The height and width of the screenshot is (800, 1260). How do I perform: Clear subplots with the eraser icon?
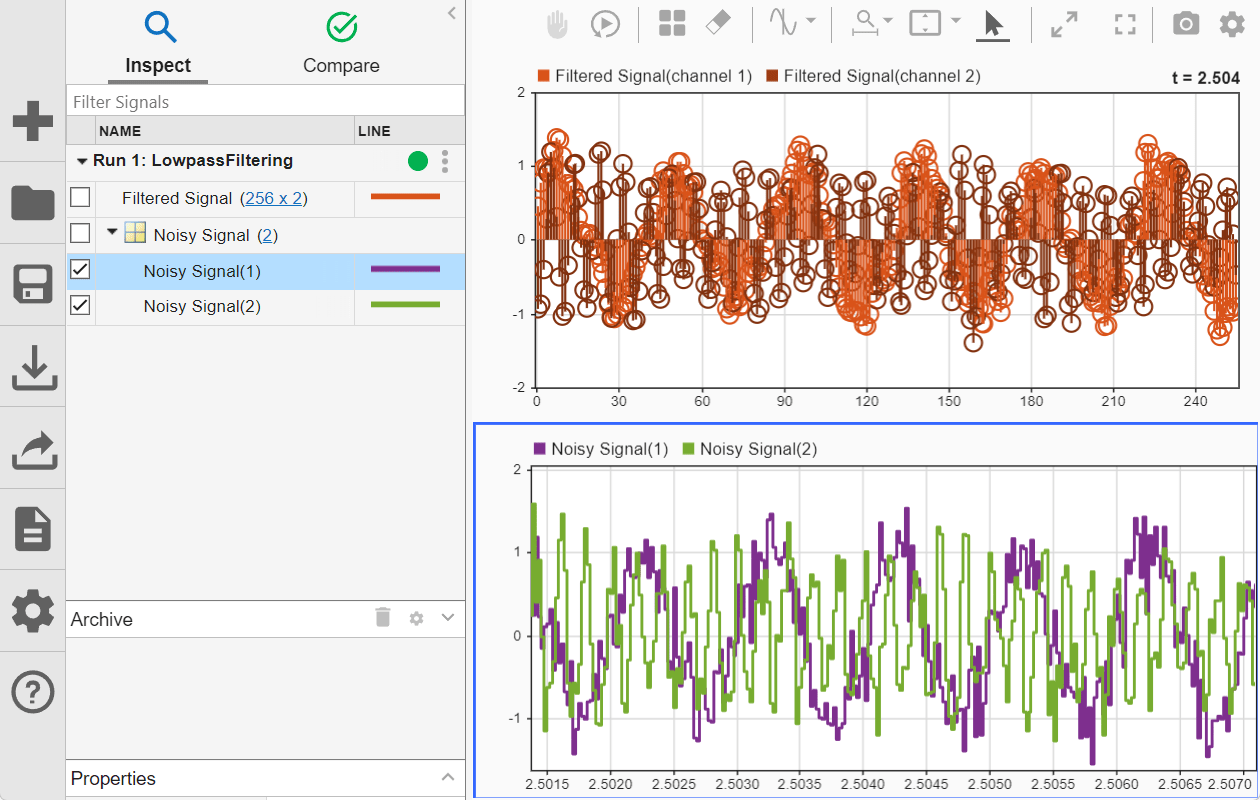718,22
